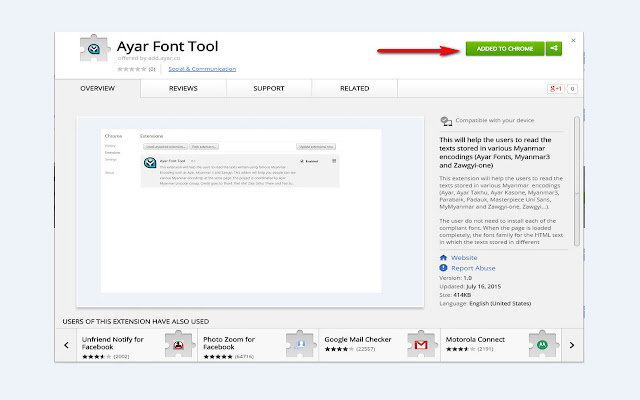Click the Google +1 button
Screen dimensions: 640x400
[556, 89]
